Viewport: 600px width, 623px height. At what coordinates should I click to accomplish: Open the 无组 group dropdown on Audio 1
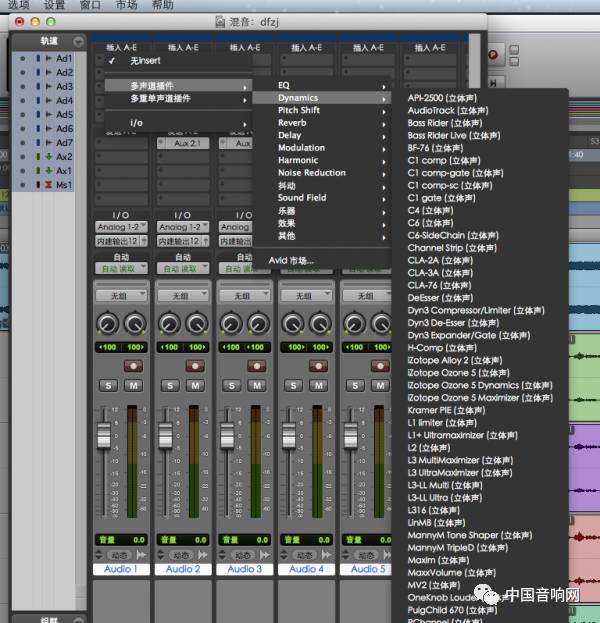[x=121, y=295]
